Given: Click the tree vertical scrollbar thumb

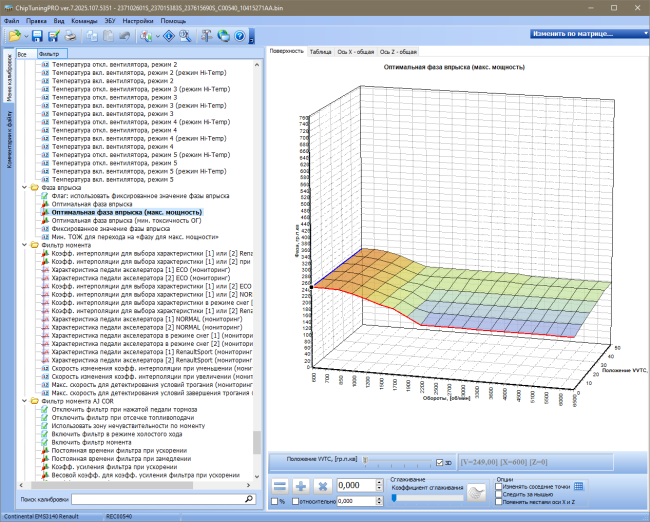Looking at the screenshot, I should [x=257, y=442].
